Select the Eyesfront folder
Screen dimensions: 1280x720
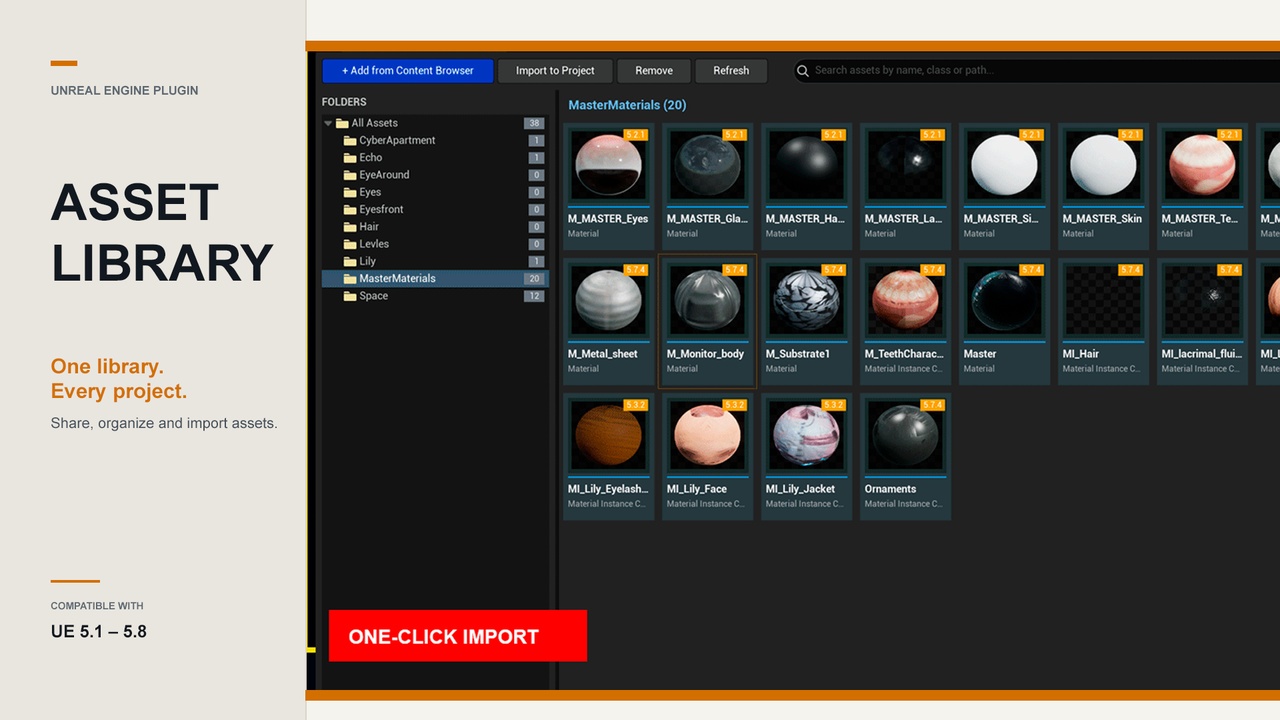pos(434,210)
